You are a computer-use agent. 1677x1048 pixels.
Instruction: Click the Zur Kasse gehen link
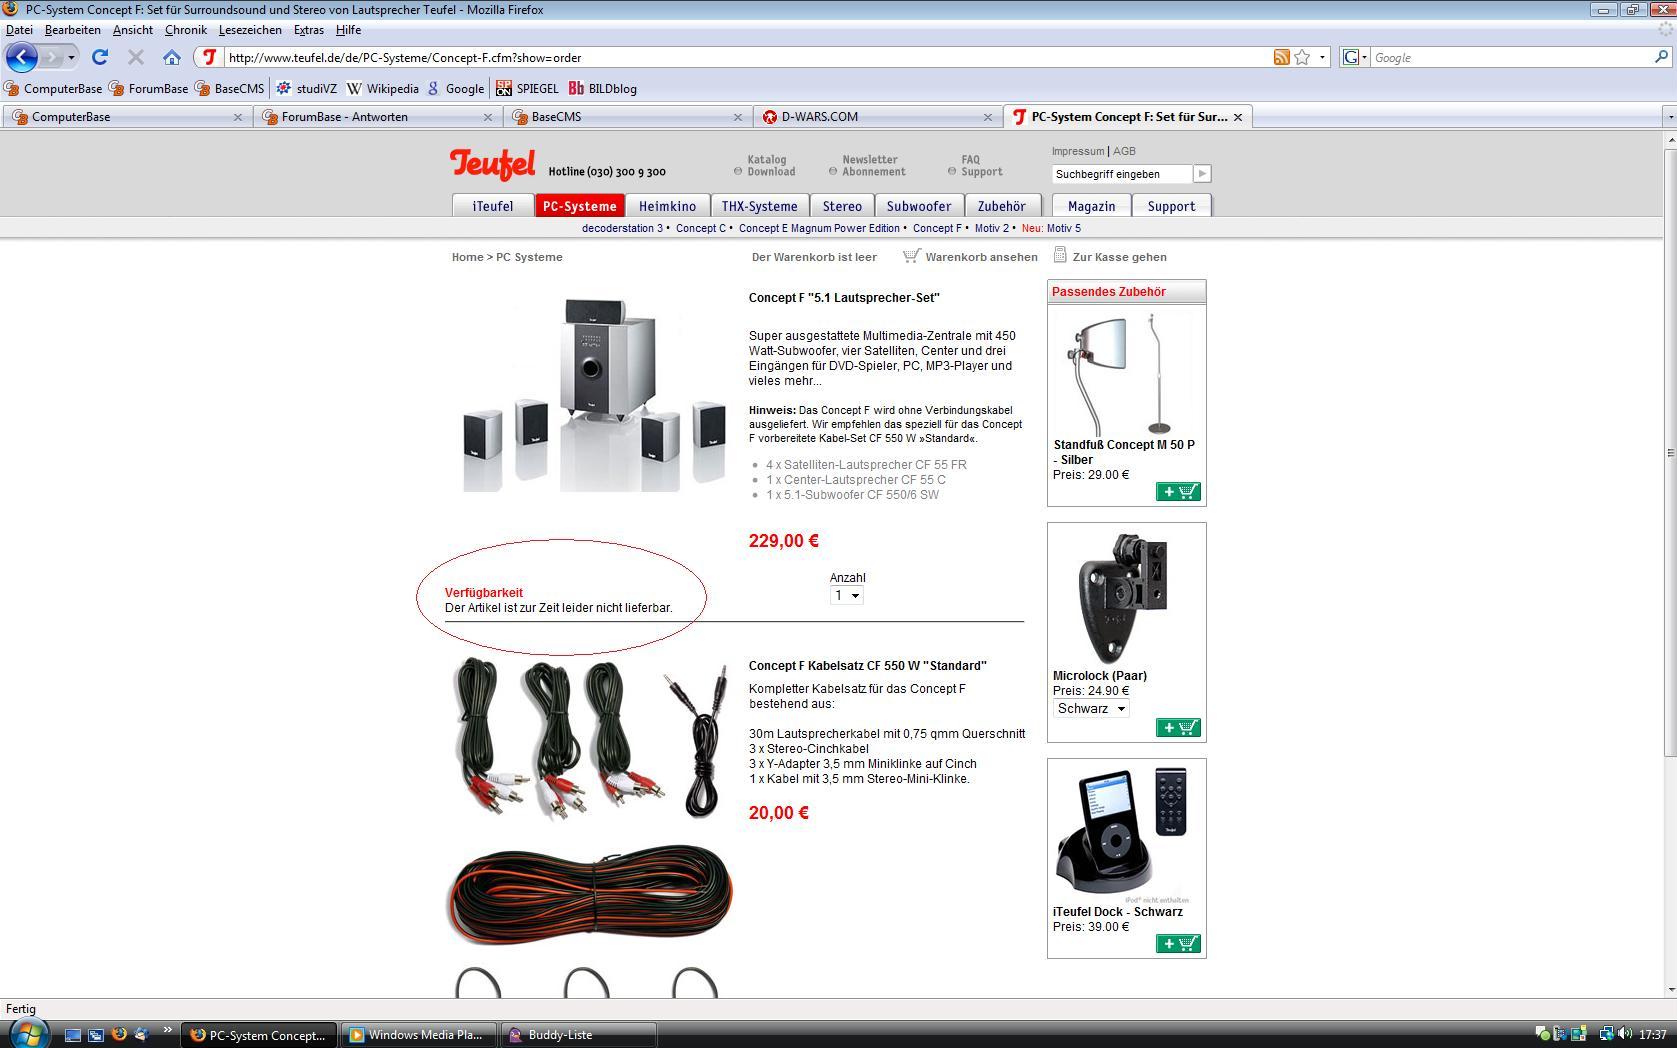pos(1119,257)
